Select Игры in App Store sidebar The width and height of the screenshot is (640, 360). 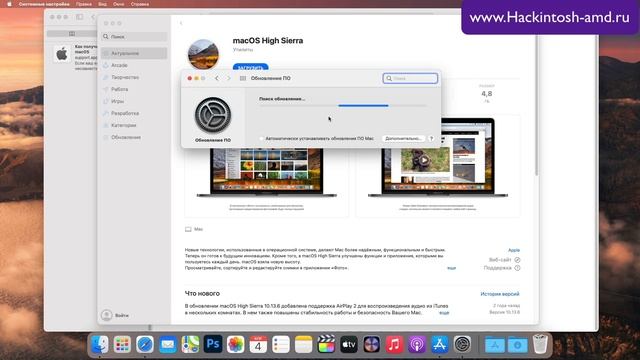point(134,101)
